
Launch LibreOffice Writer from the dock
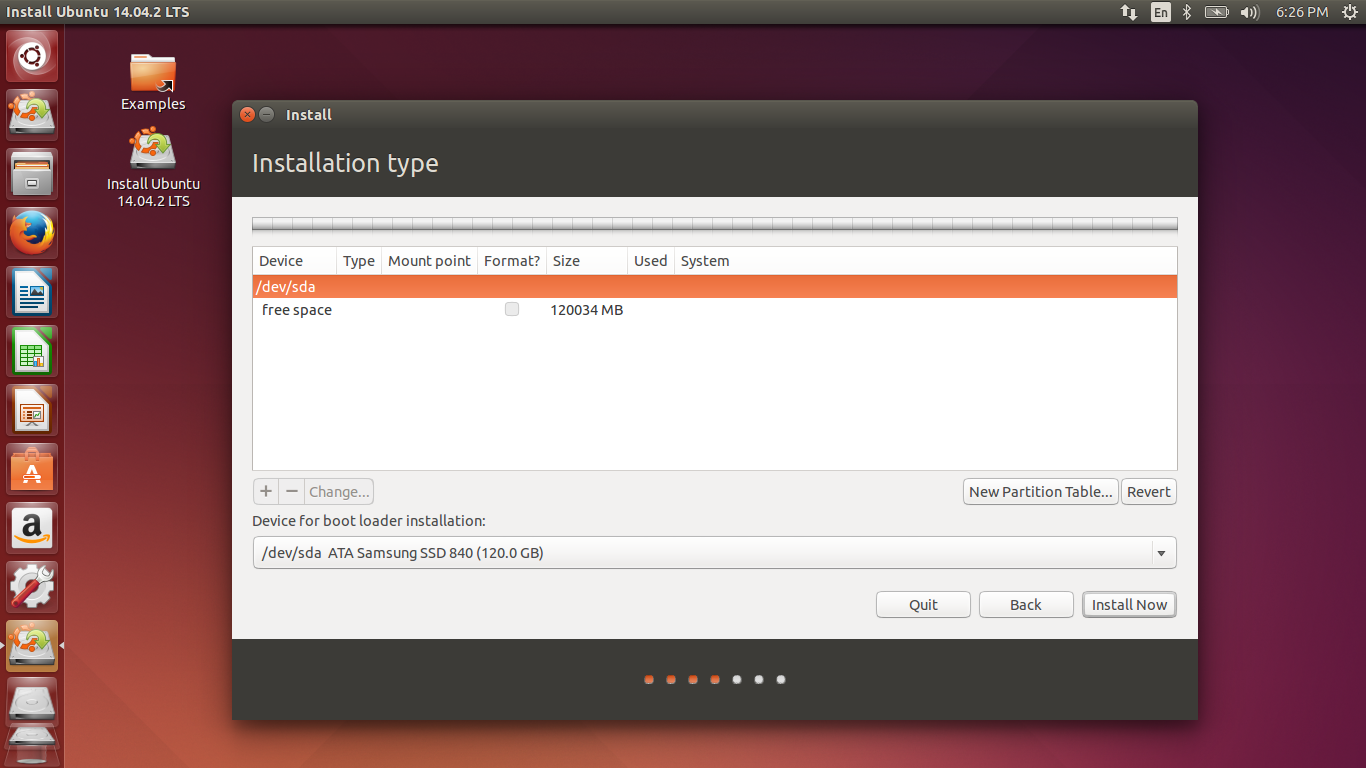(x=33, y=293)
